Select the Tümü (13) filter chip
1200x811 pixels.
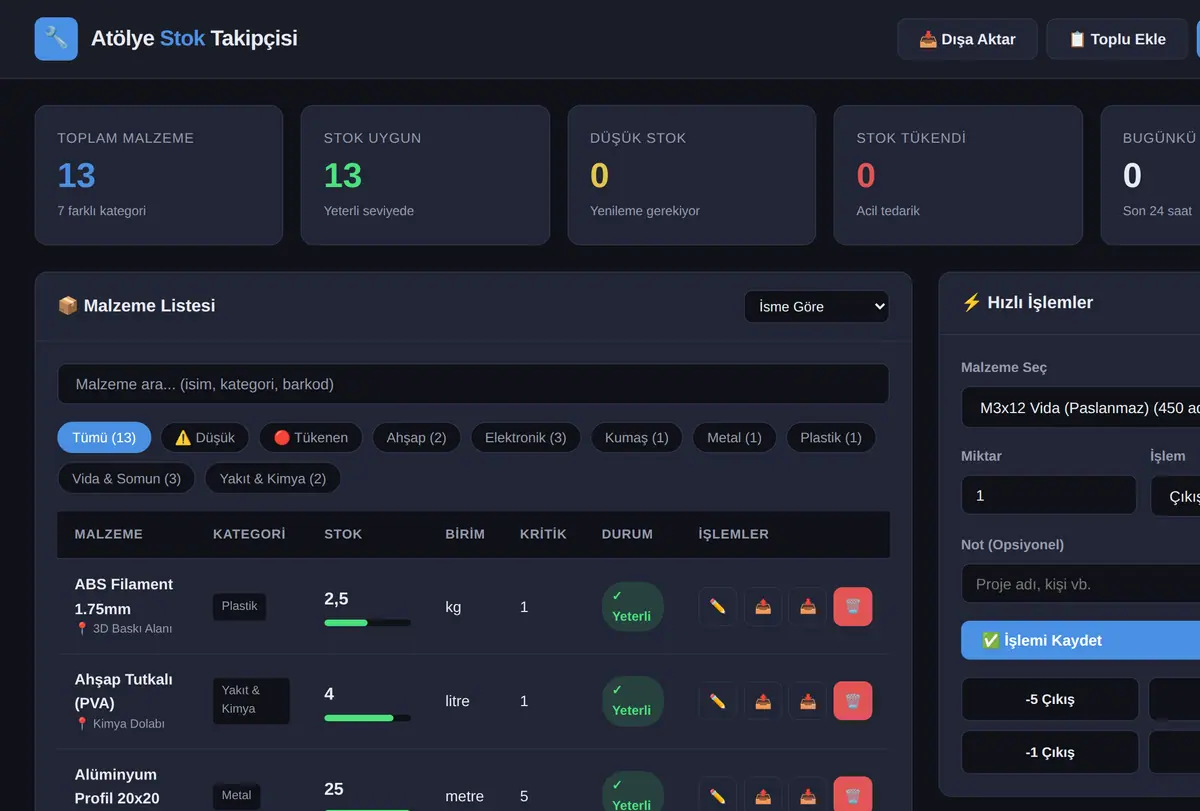coord(104,437)
